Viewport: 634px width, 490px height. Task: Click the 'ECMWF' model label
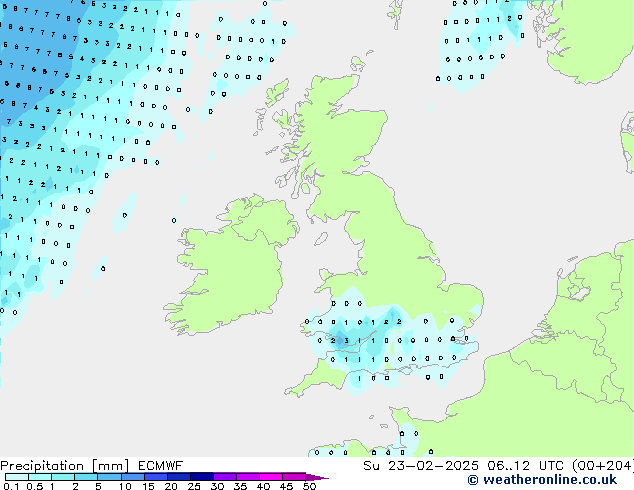(161, 466)
